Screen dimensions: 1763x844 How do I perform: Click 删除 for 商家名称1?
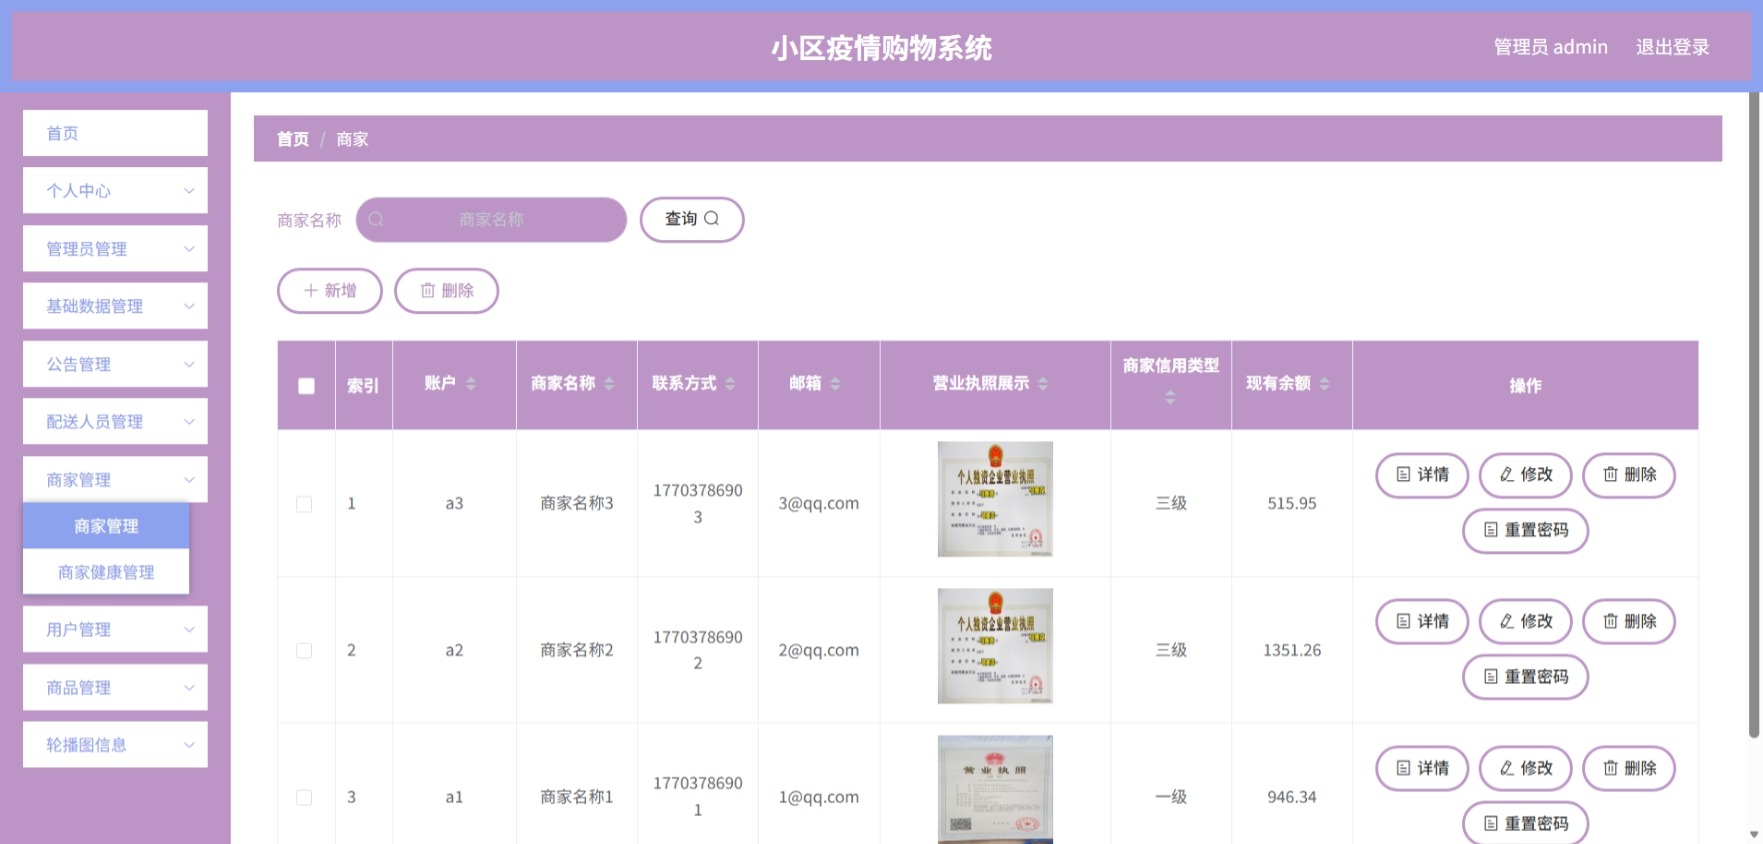click(x=1629, y=769)
